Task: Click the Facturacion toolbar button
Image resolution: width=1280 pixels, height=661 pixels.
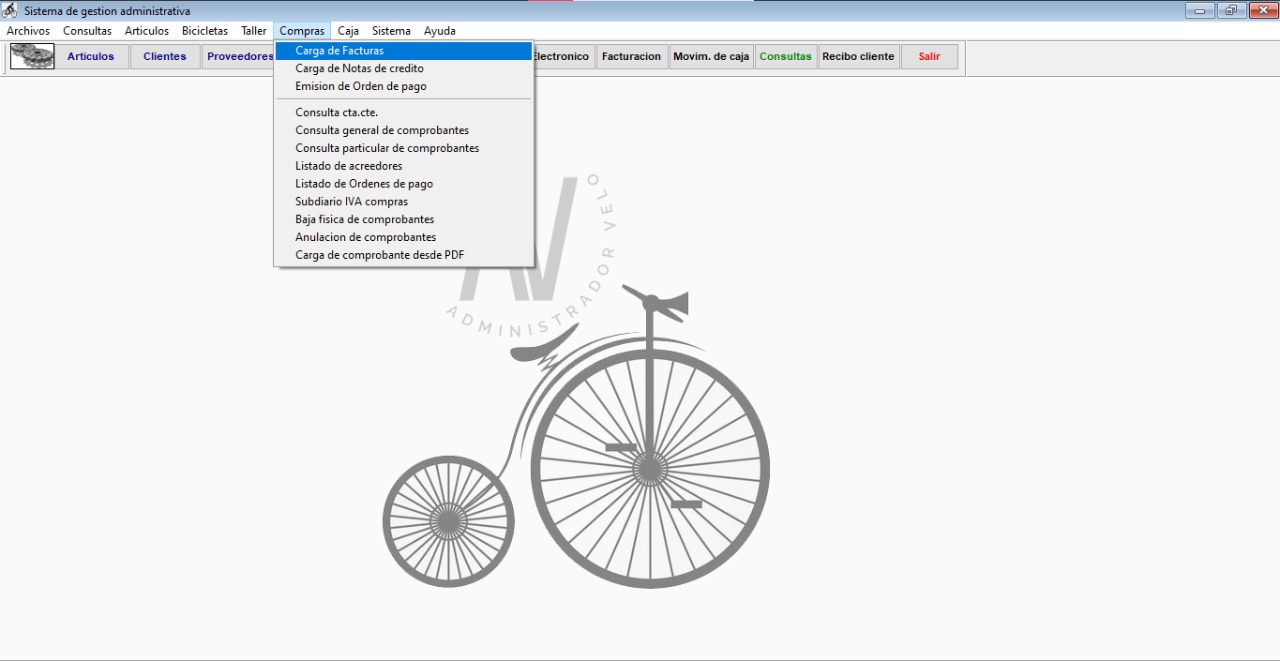Action: (x=631, y=57)
